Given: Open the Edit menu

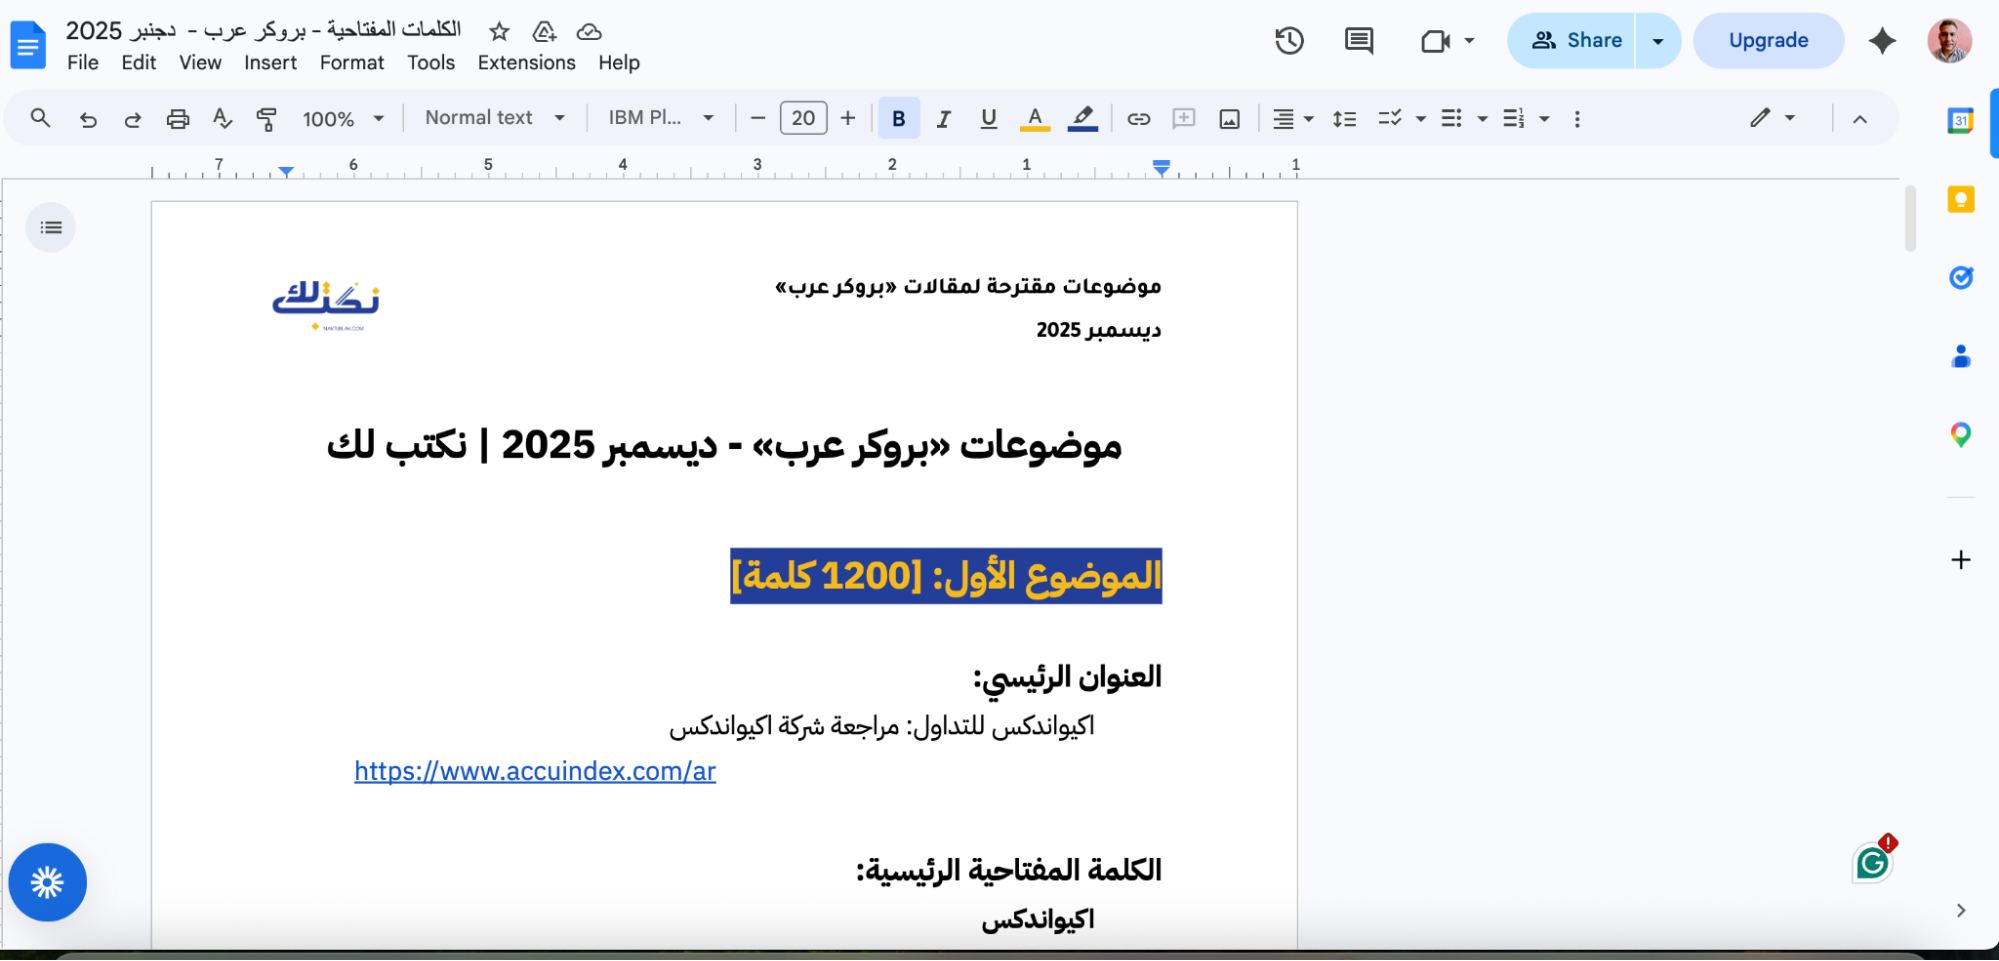Looking at the screenshot, I should coord(138,63).
